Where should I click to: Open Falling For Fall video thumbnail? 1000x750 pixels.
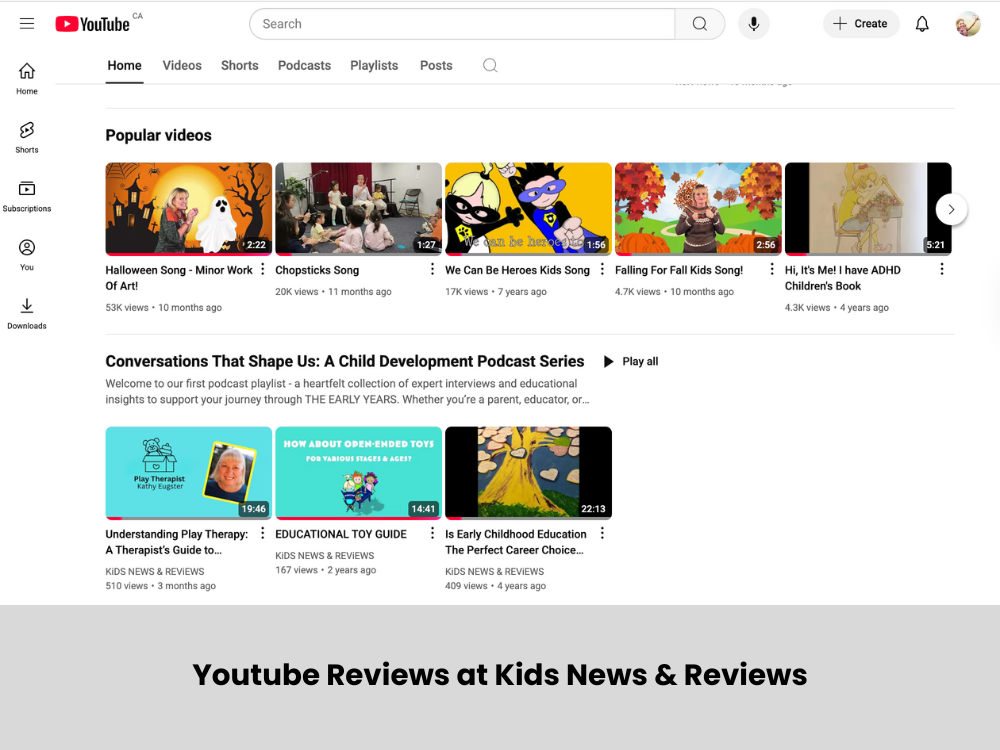tap(698, 209)
